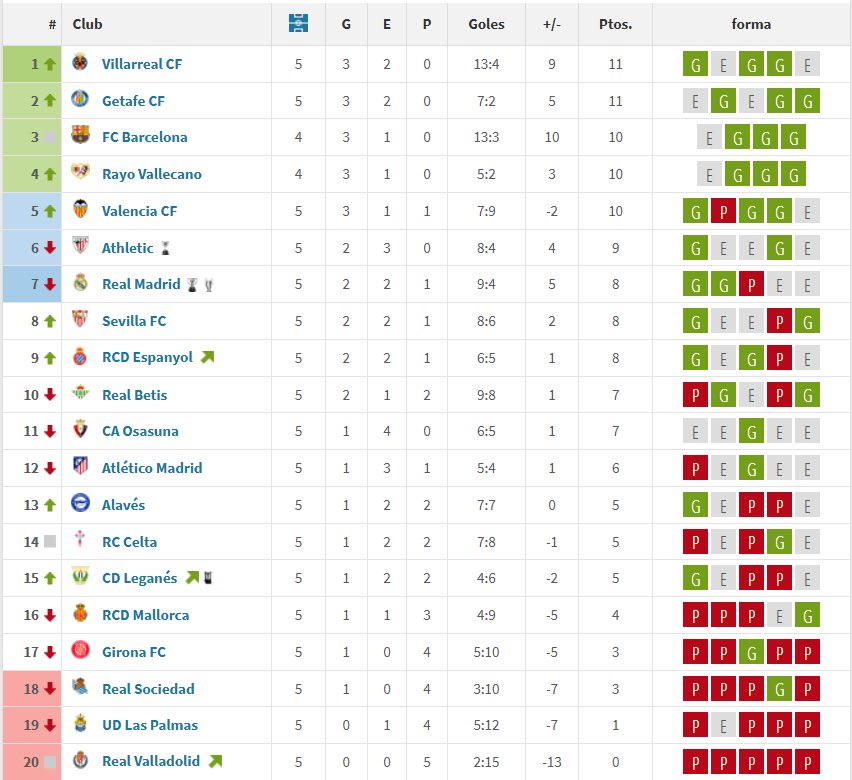Click the red P badge in Real Madrid's form
Viewport: 852px width, 780px height.
tap(751, 284)
